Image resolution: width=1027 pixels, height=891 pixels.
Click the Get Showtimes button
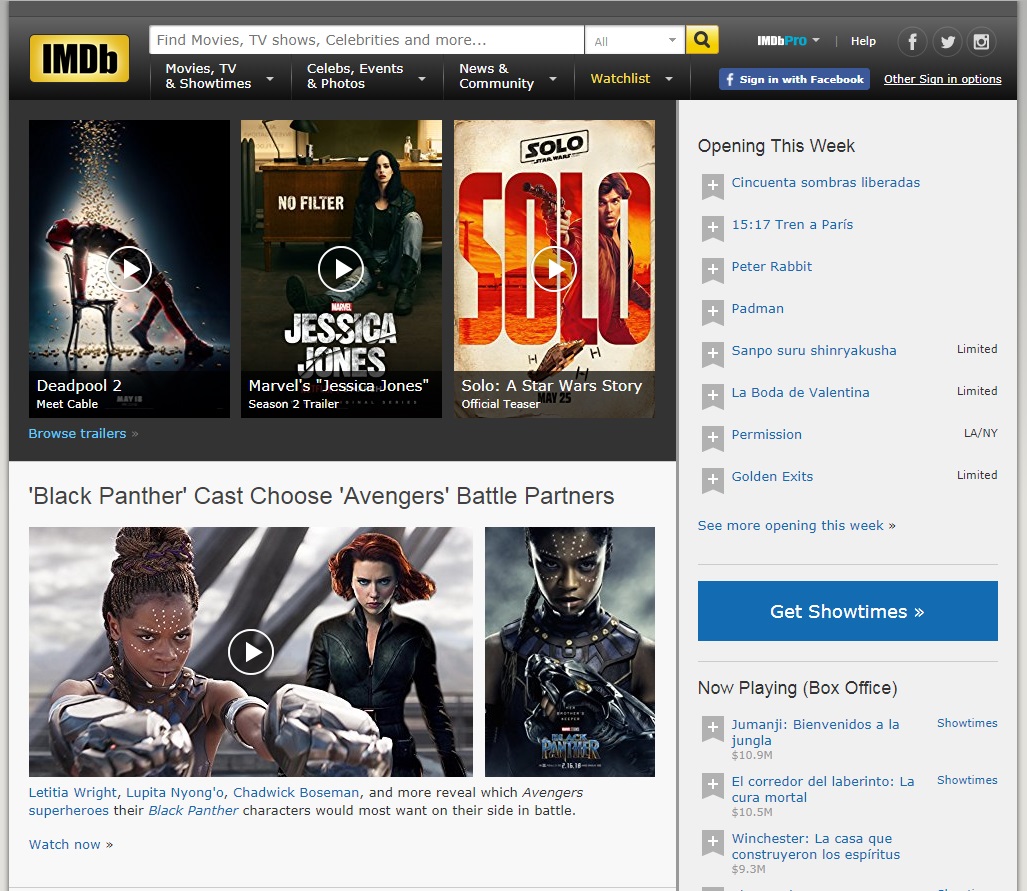coord(847,611)
